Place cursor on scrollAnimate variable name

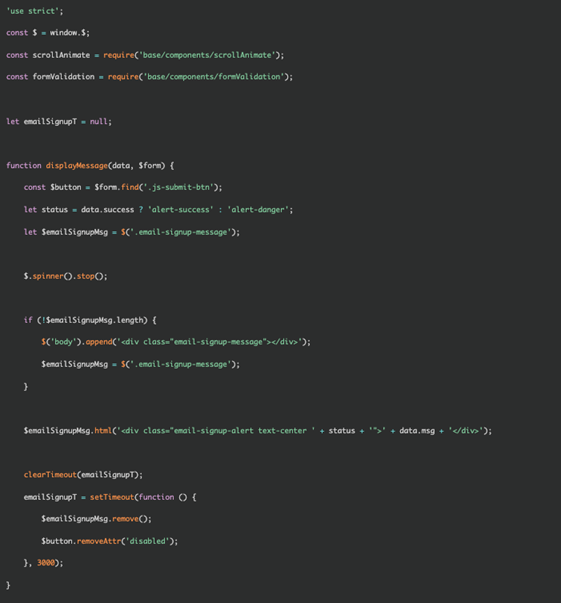61,55
